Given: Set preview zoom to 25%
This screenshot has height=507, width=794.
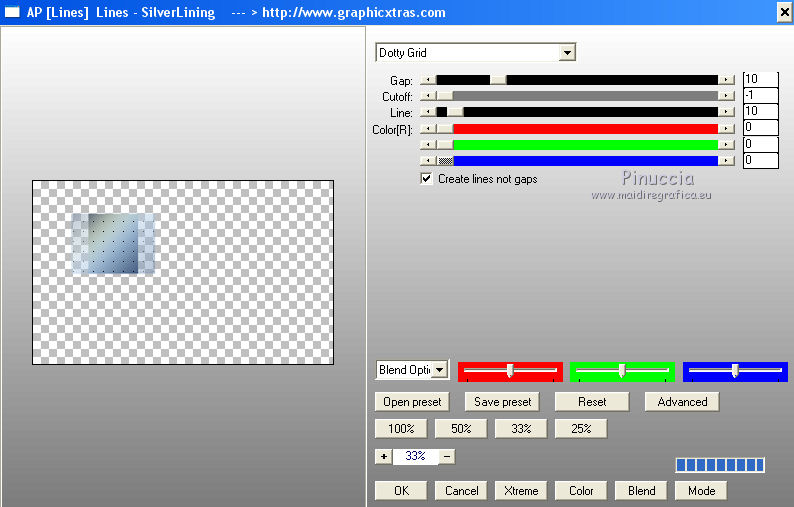Looking at the screenshot, I should pos(581,428).
